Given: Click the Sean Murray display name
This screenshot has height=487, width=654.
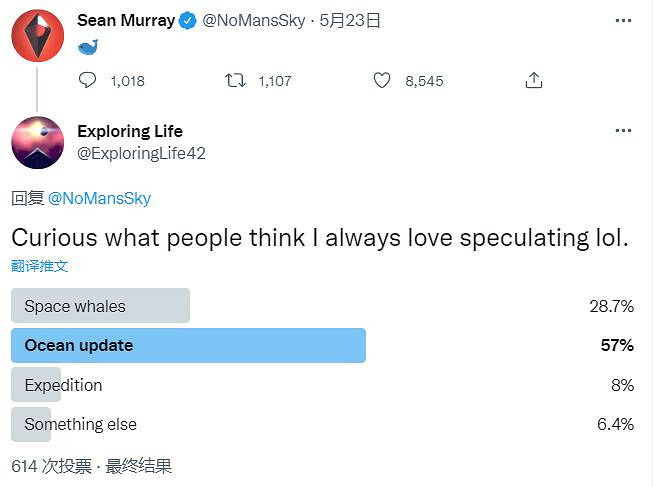Looking at the screenshot, I should pos(126,20).
